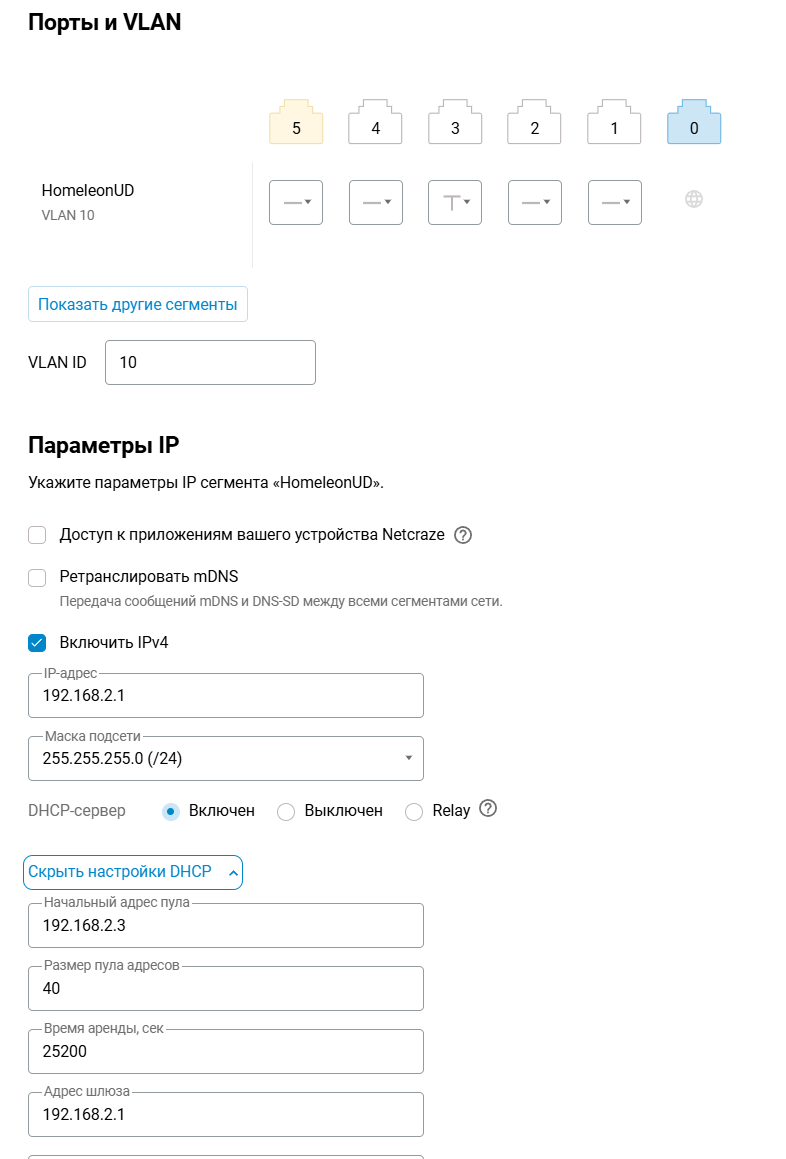Image resolution: width=786 pixels, height=1159 pixels.
Task: Select the Relay DHCP radio option
Action: click(x=414, y=811)
